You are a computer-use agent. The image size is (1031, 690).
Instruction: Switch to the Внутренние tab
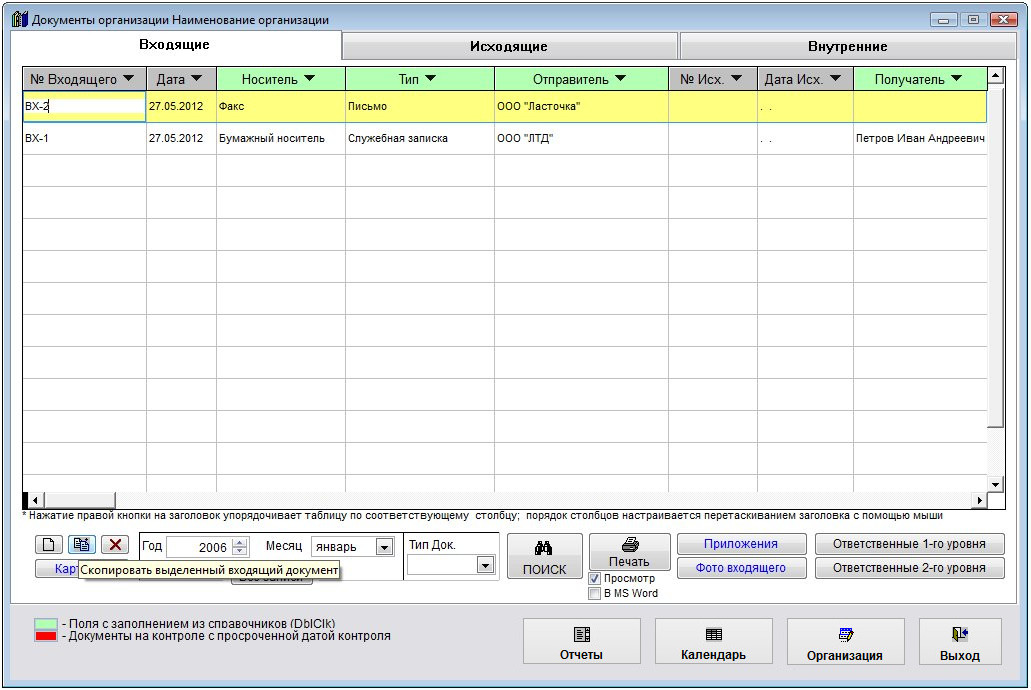click(848, 47)
